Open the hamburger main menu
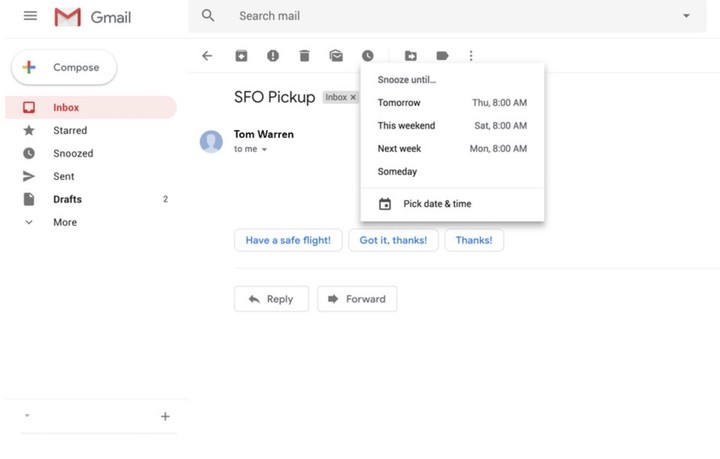Viewport: 720px width, 459px height. click(x=30, y=16)
